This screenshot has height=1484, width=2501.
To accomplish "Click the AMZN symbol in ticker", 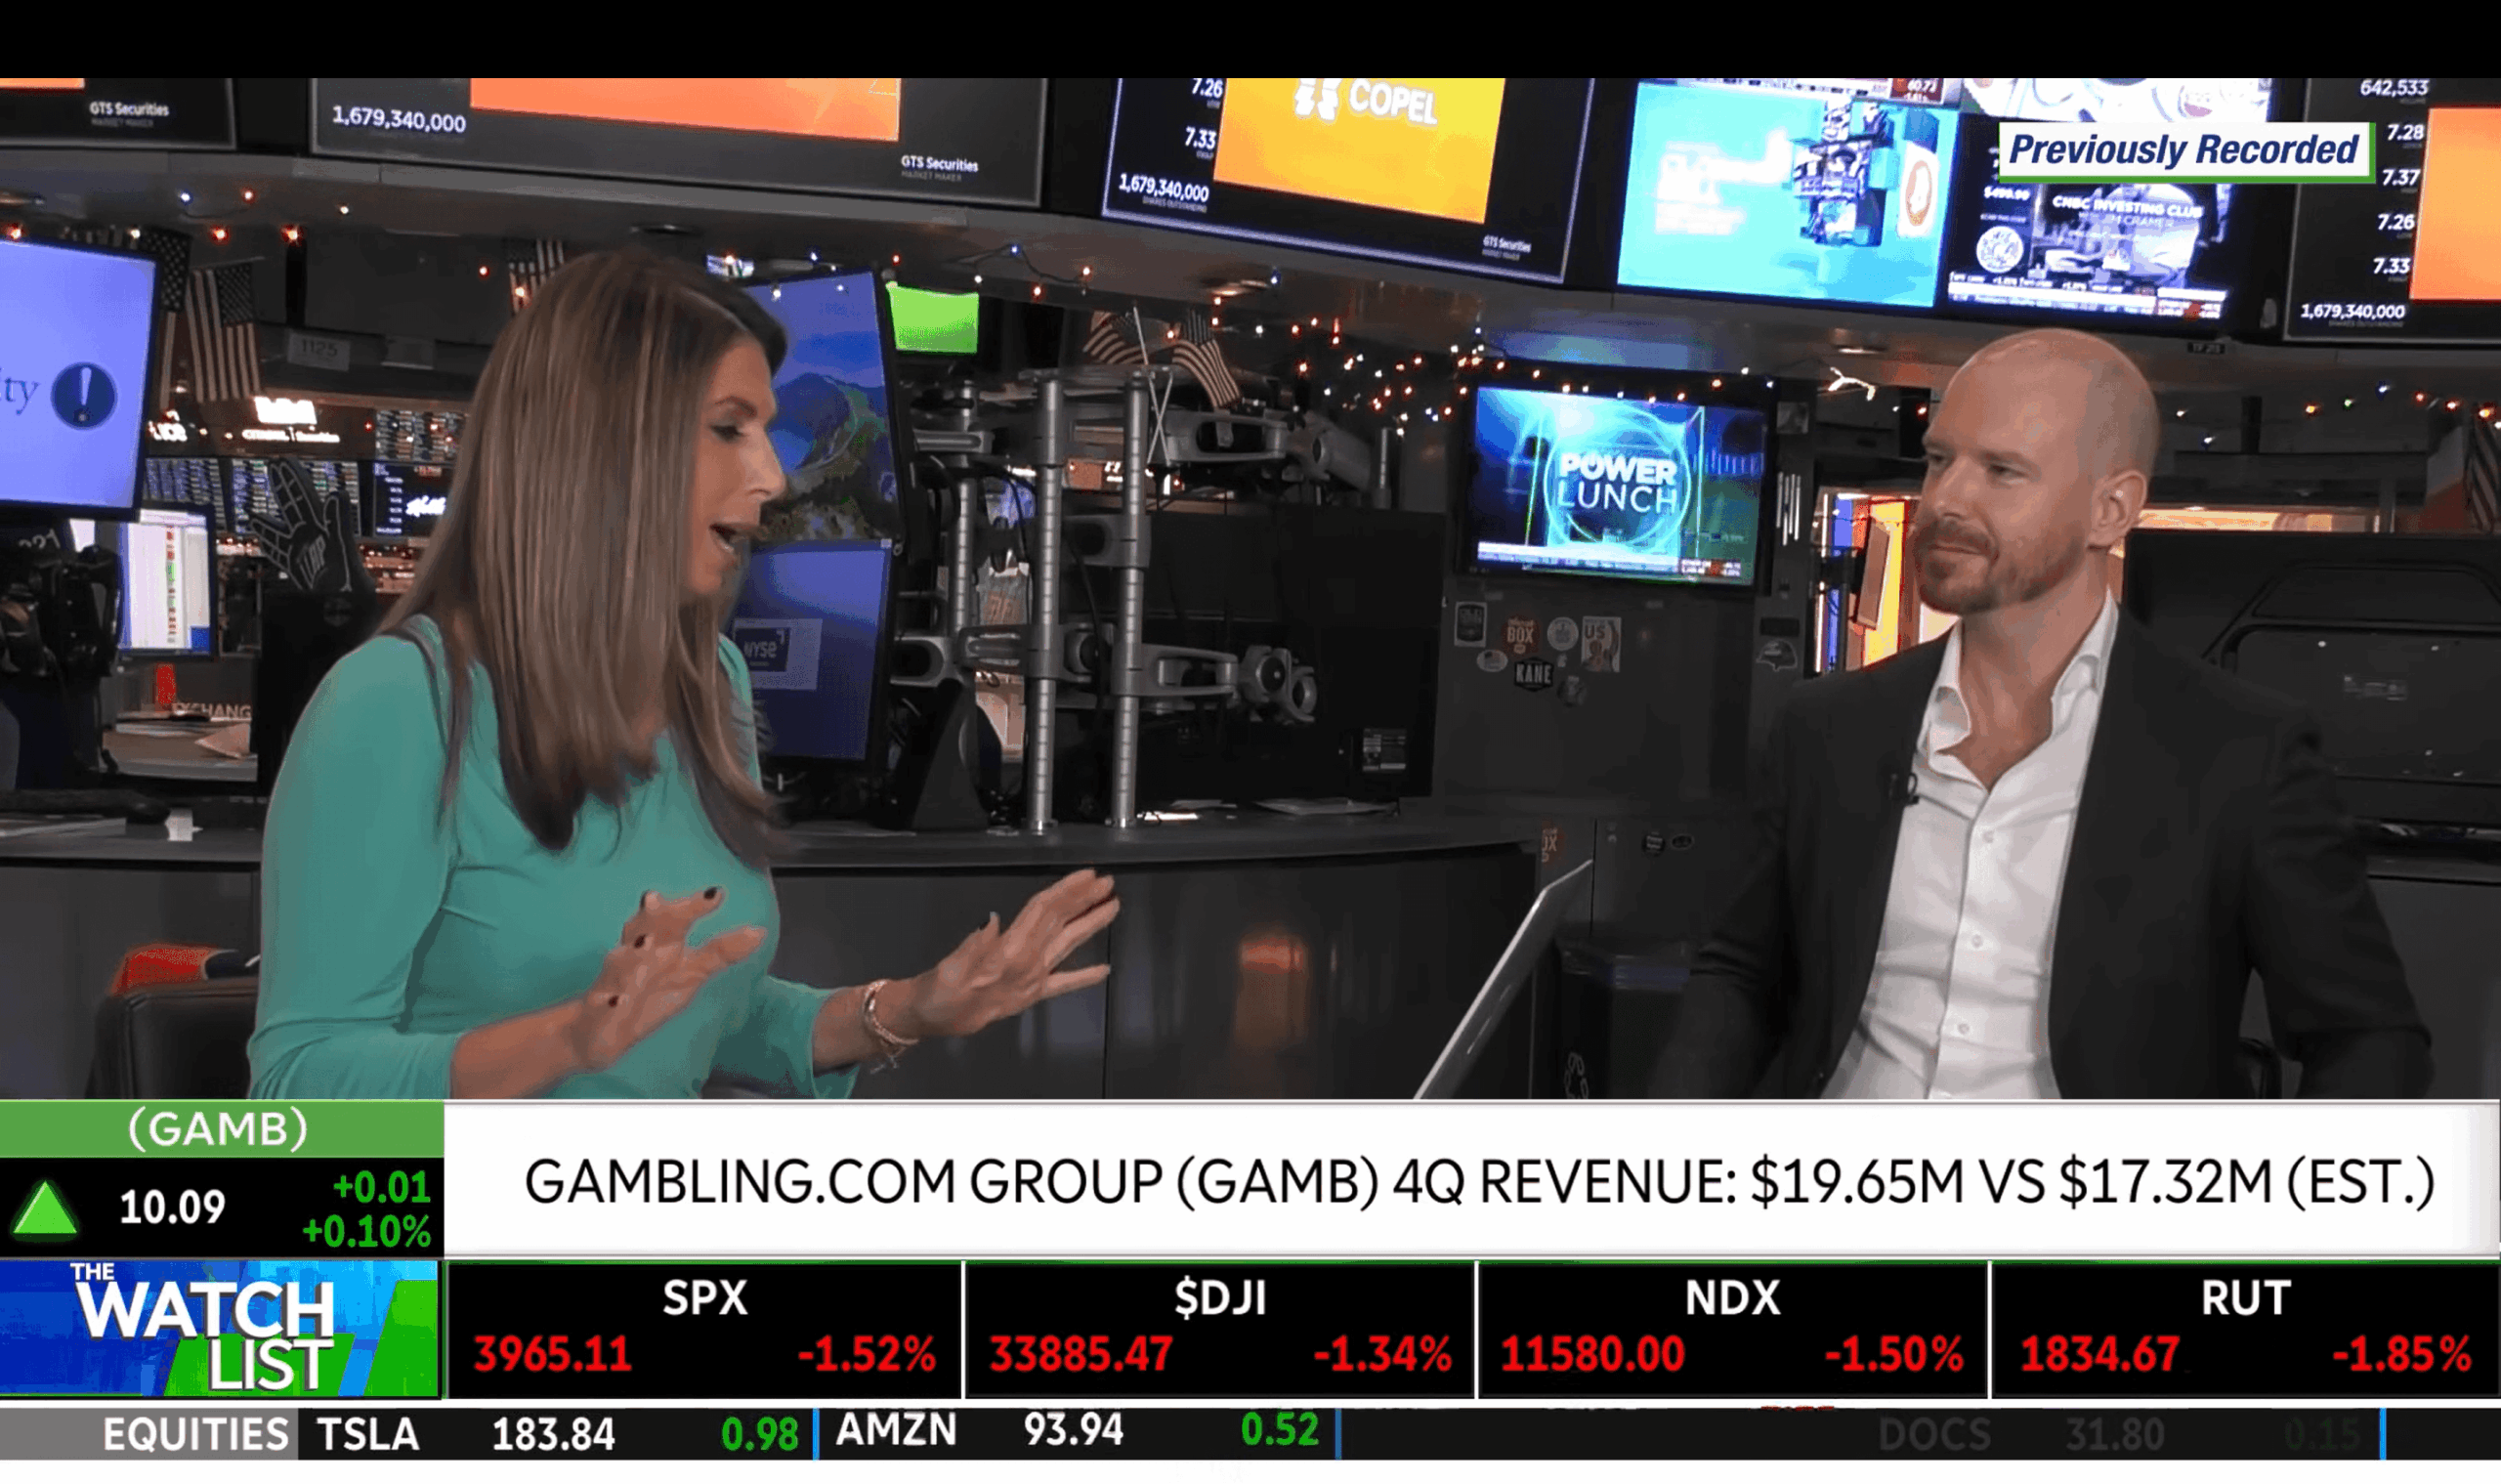I will (x=896, y=1430).
